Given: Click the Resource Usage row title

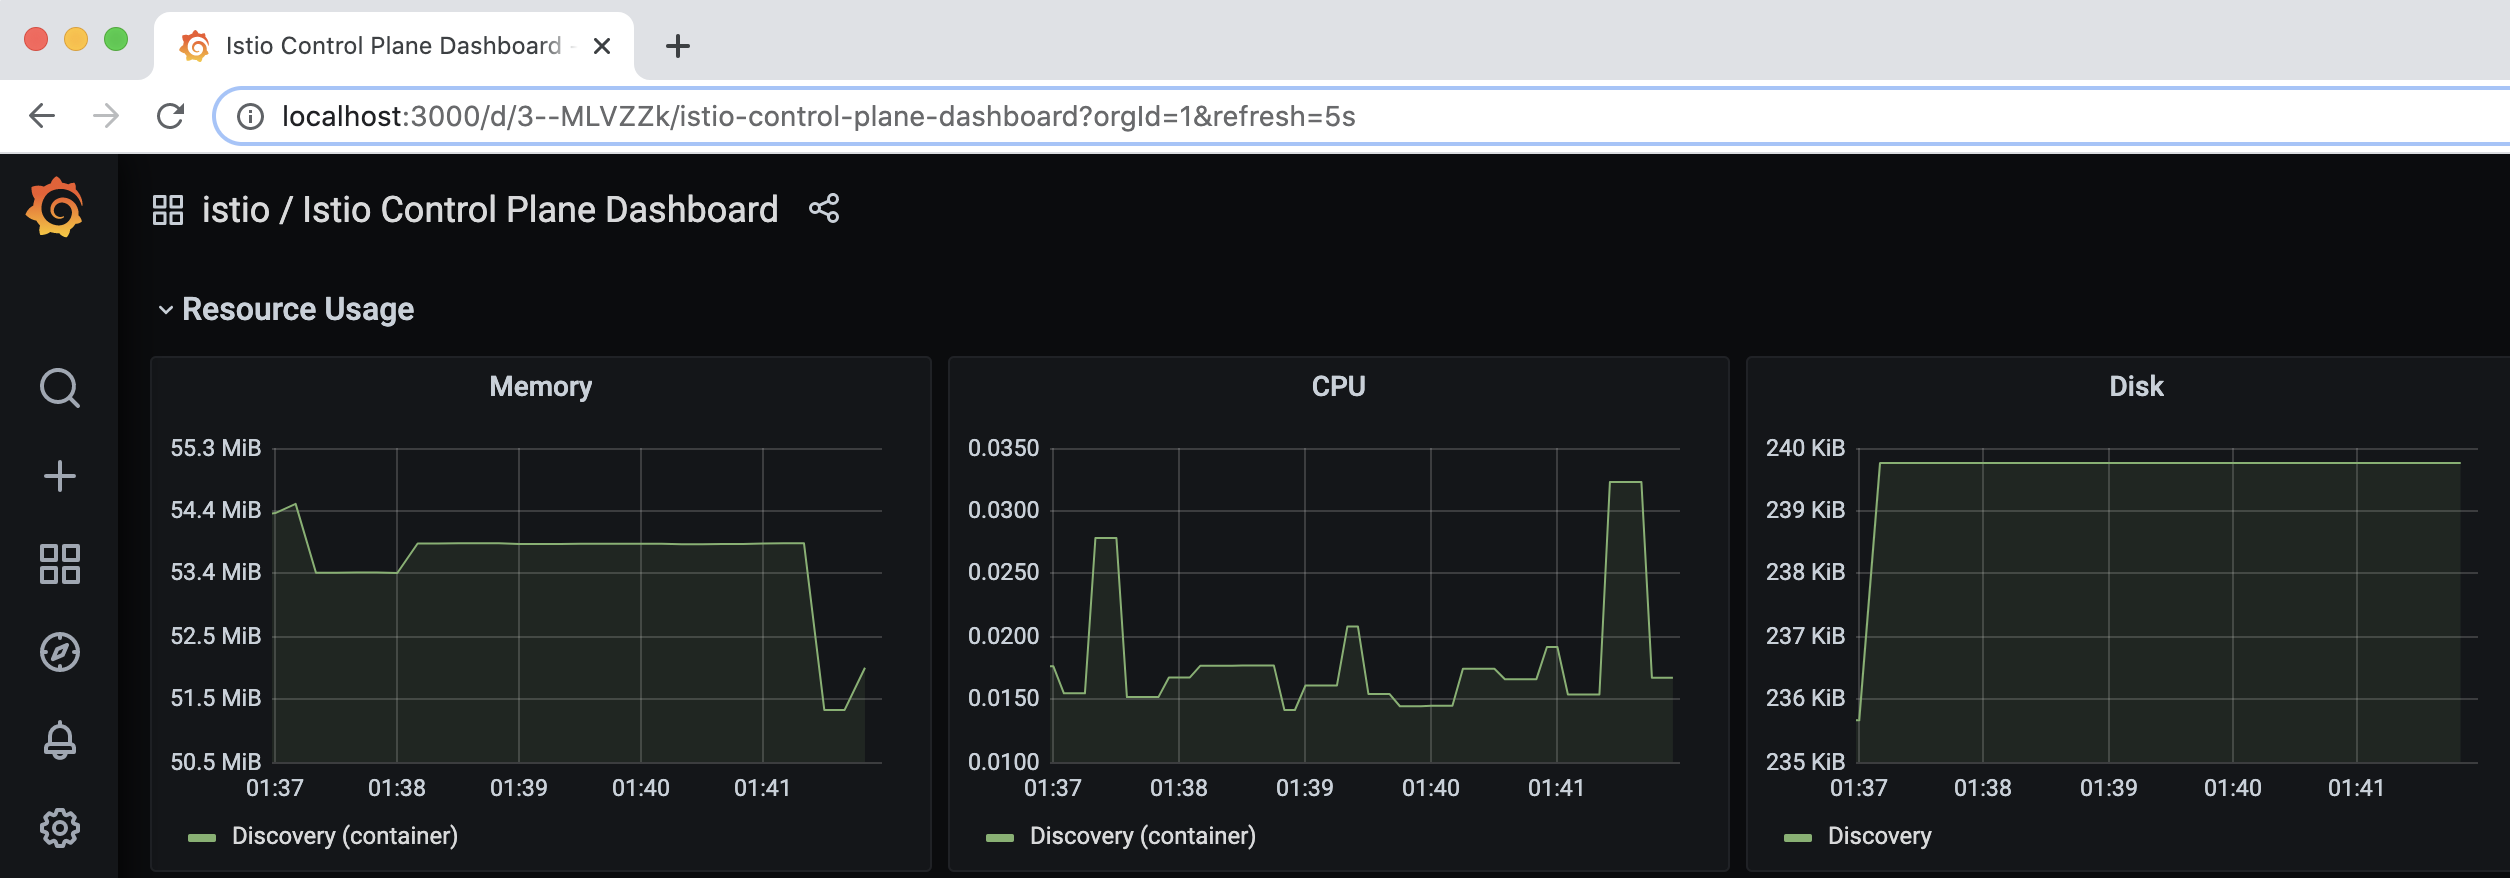Looking at the screenshot, I should pos(298,309).
